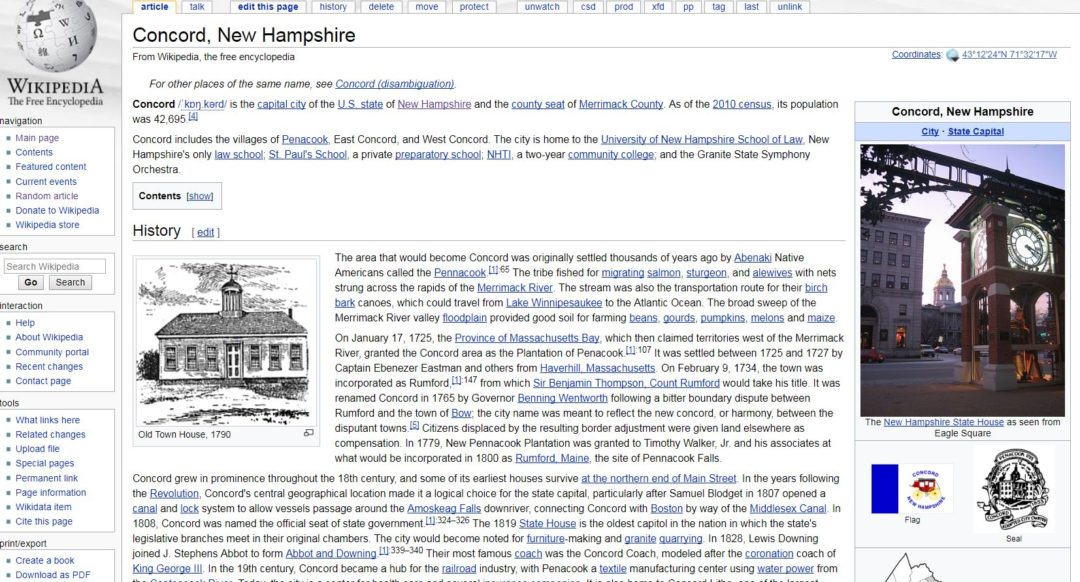Follow the capital city link
Image resolution: width=1080 pixels, height=582 pixels.
(x=281, y=104)
